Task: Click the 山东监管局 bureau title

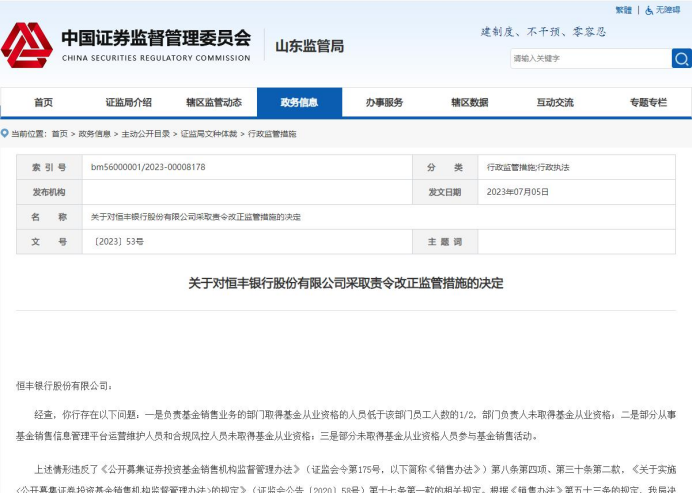Action: coord(310,46)
